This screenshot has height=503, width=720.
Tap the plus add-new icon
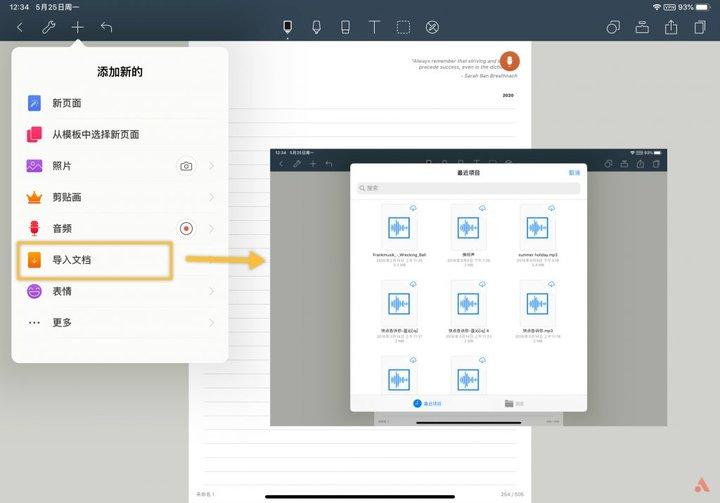coord(78,28)
